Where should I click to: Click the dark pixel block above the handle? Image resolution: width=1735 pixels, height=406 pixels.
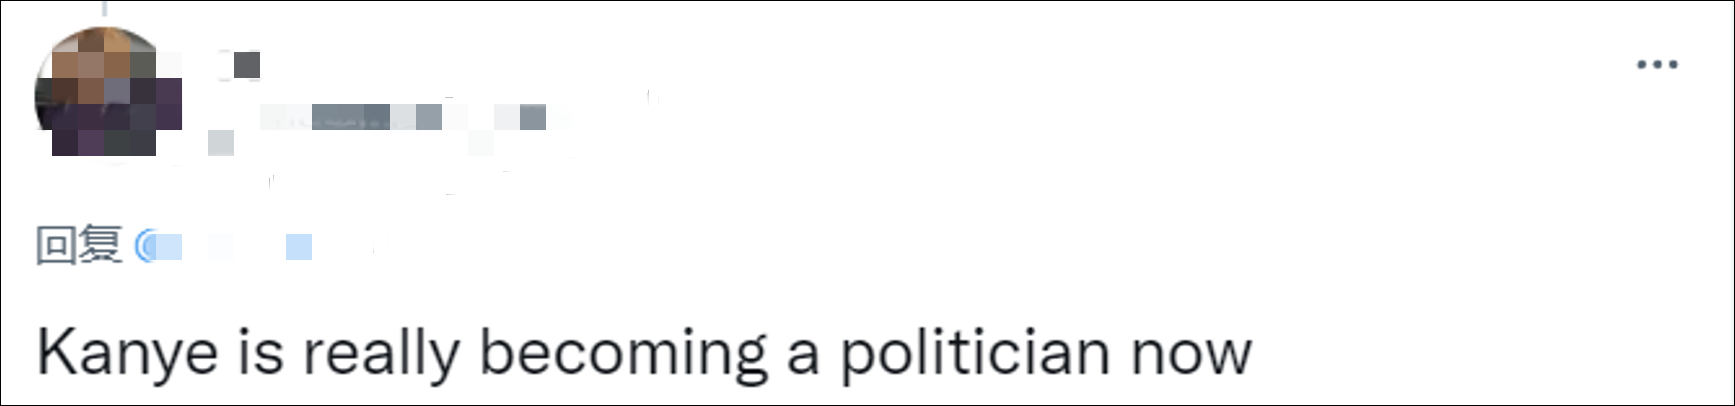click(x=247, y=65)
